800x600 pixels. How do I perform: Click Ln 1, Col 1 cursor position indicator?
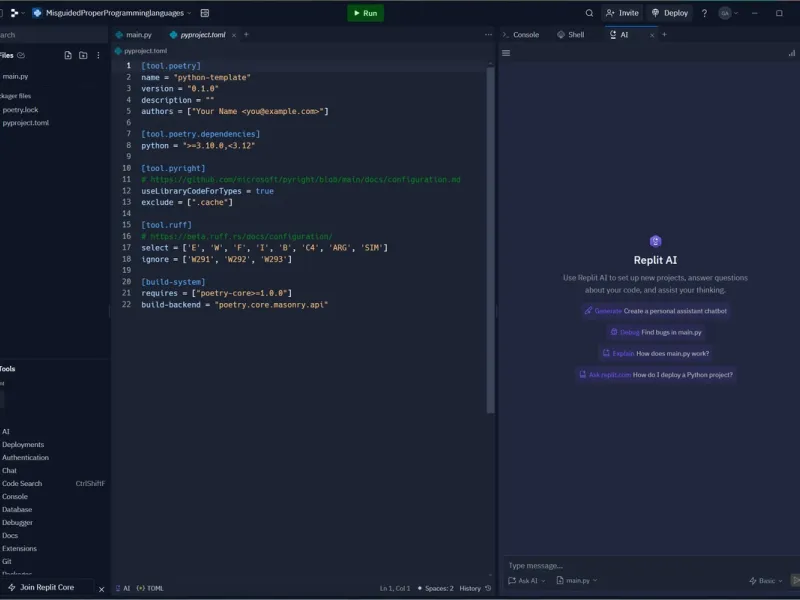394,588
